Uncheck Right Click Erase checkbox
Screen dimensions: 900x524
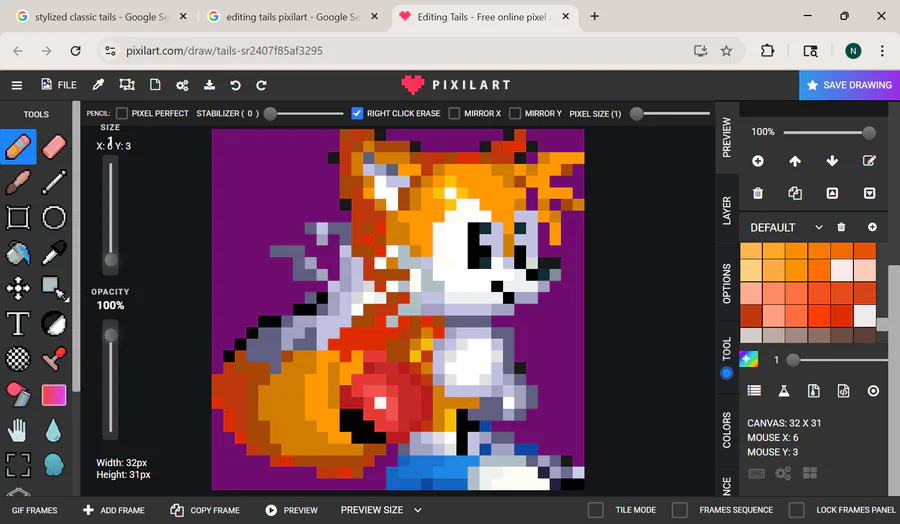[357, 113]
